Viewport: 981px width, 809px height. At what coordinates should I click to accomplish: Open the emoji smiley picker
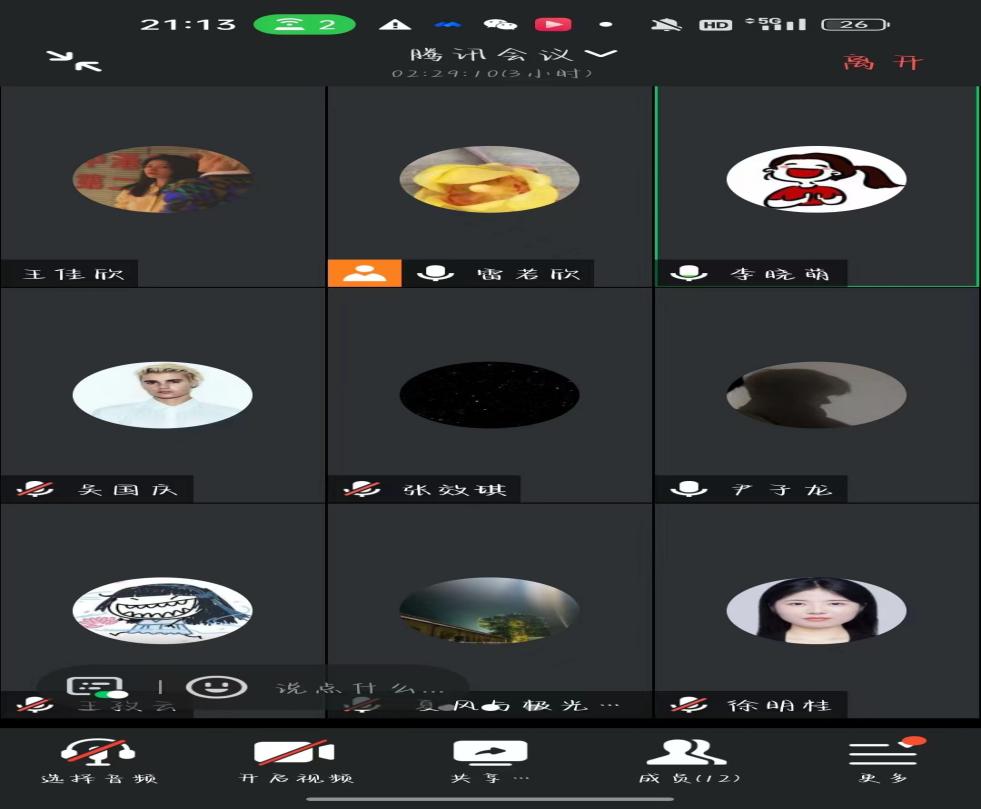(x=216, y=687)
